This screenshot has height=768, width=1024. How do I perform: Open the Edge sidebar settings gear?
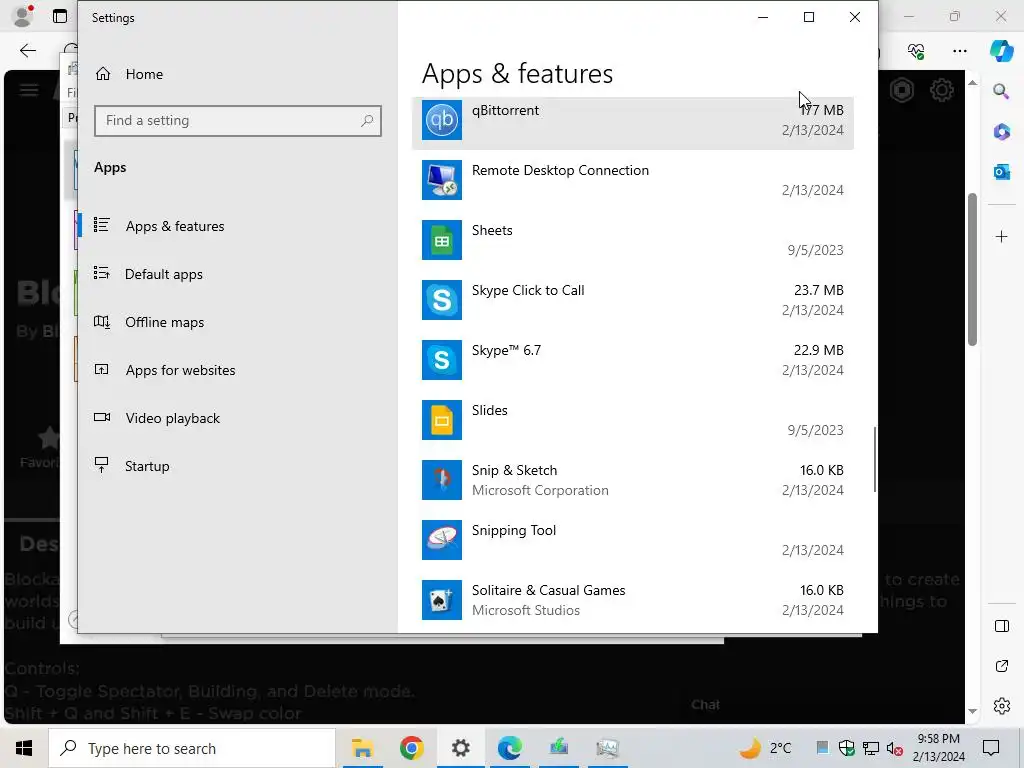click(1001, 706)
